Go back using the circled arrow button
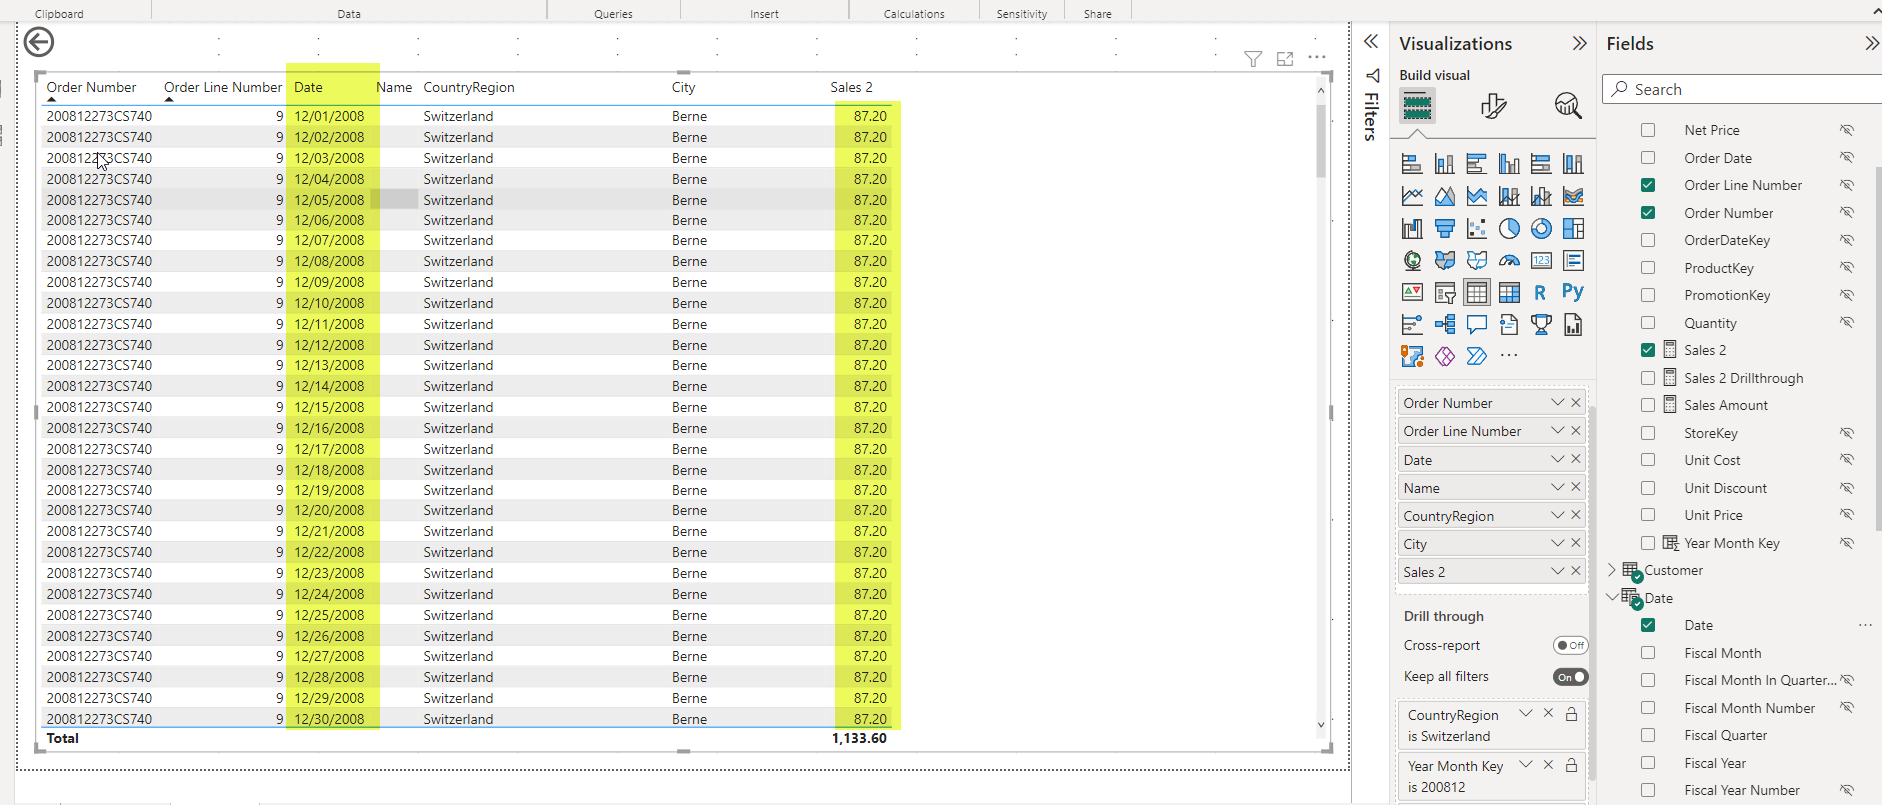Image resolution: width=1882 pixels, height=805 pixels. click(39, 42)
